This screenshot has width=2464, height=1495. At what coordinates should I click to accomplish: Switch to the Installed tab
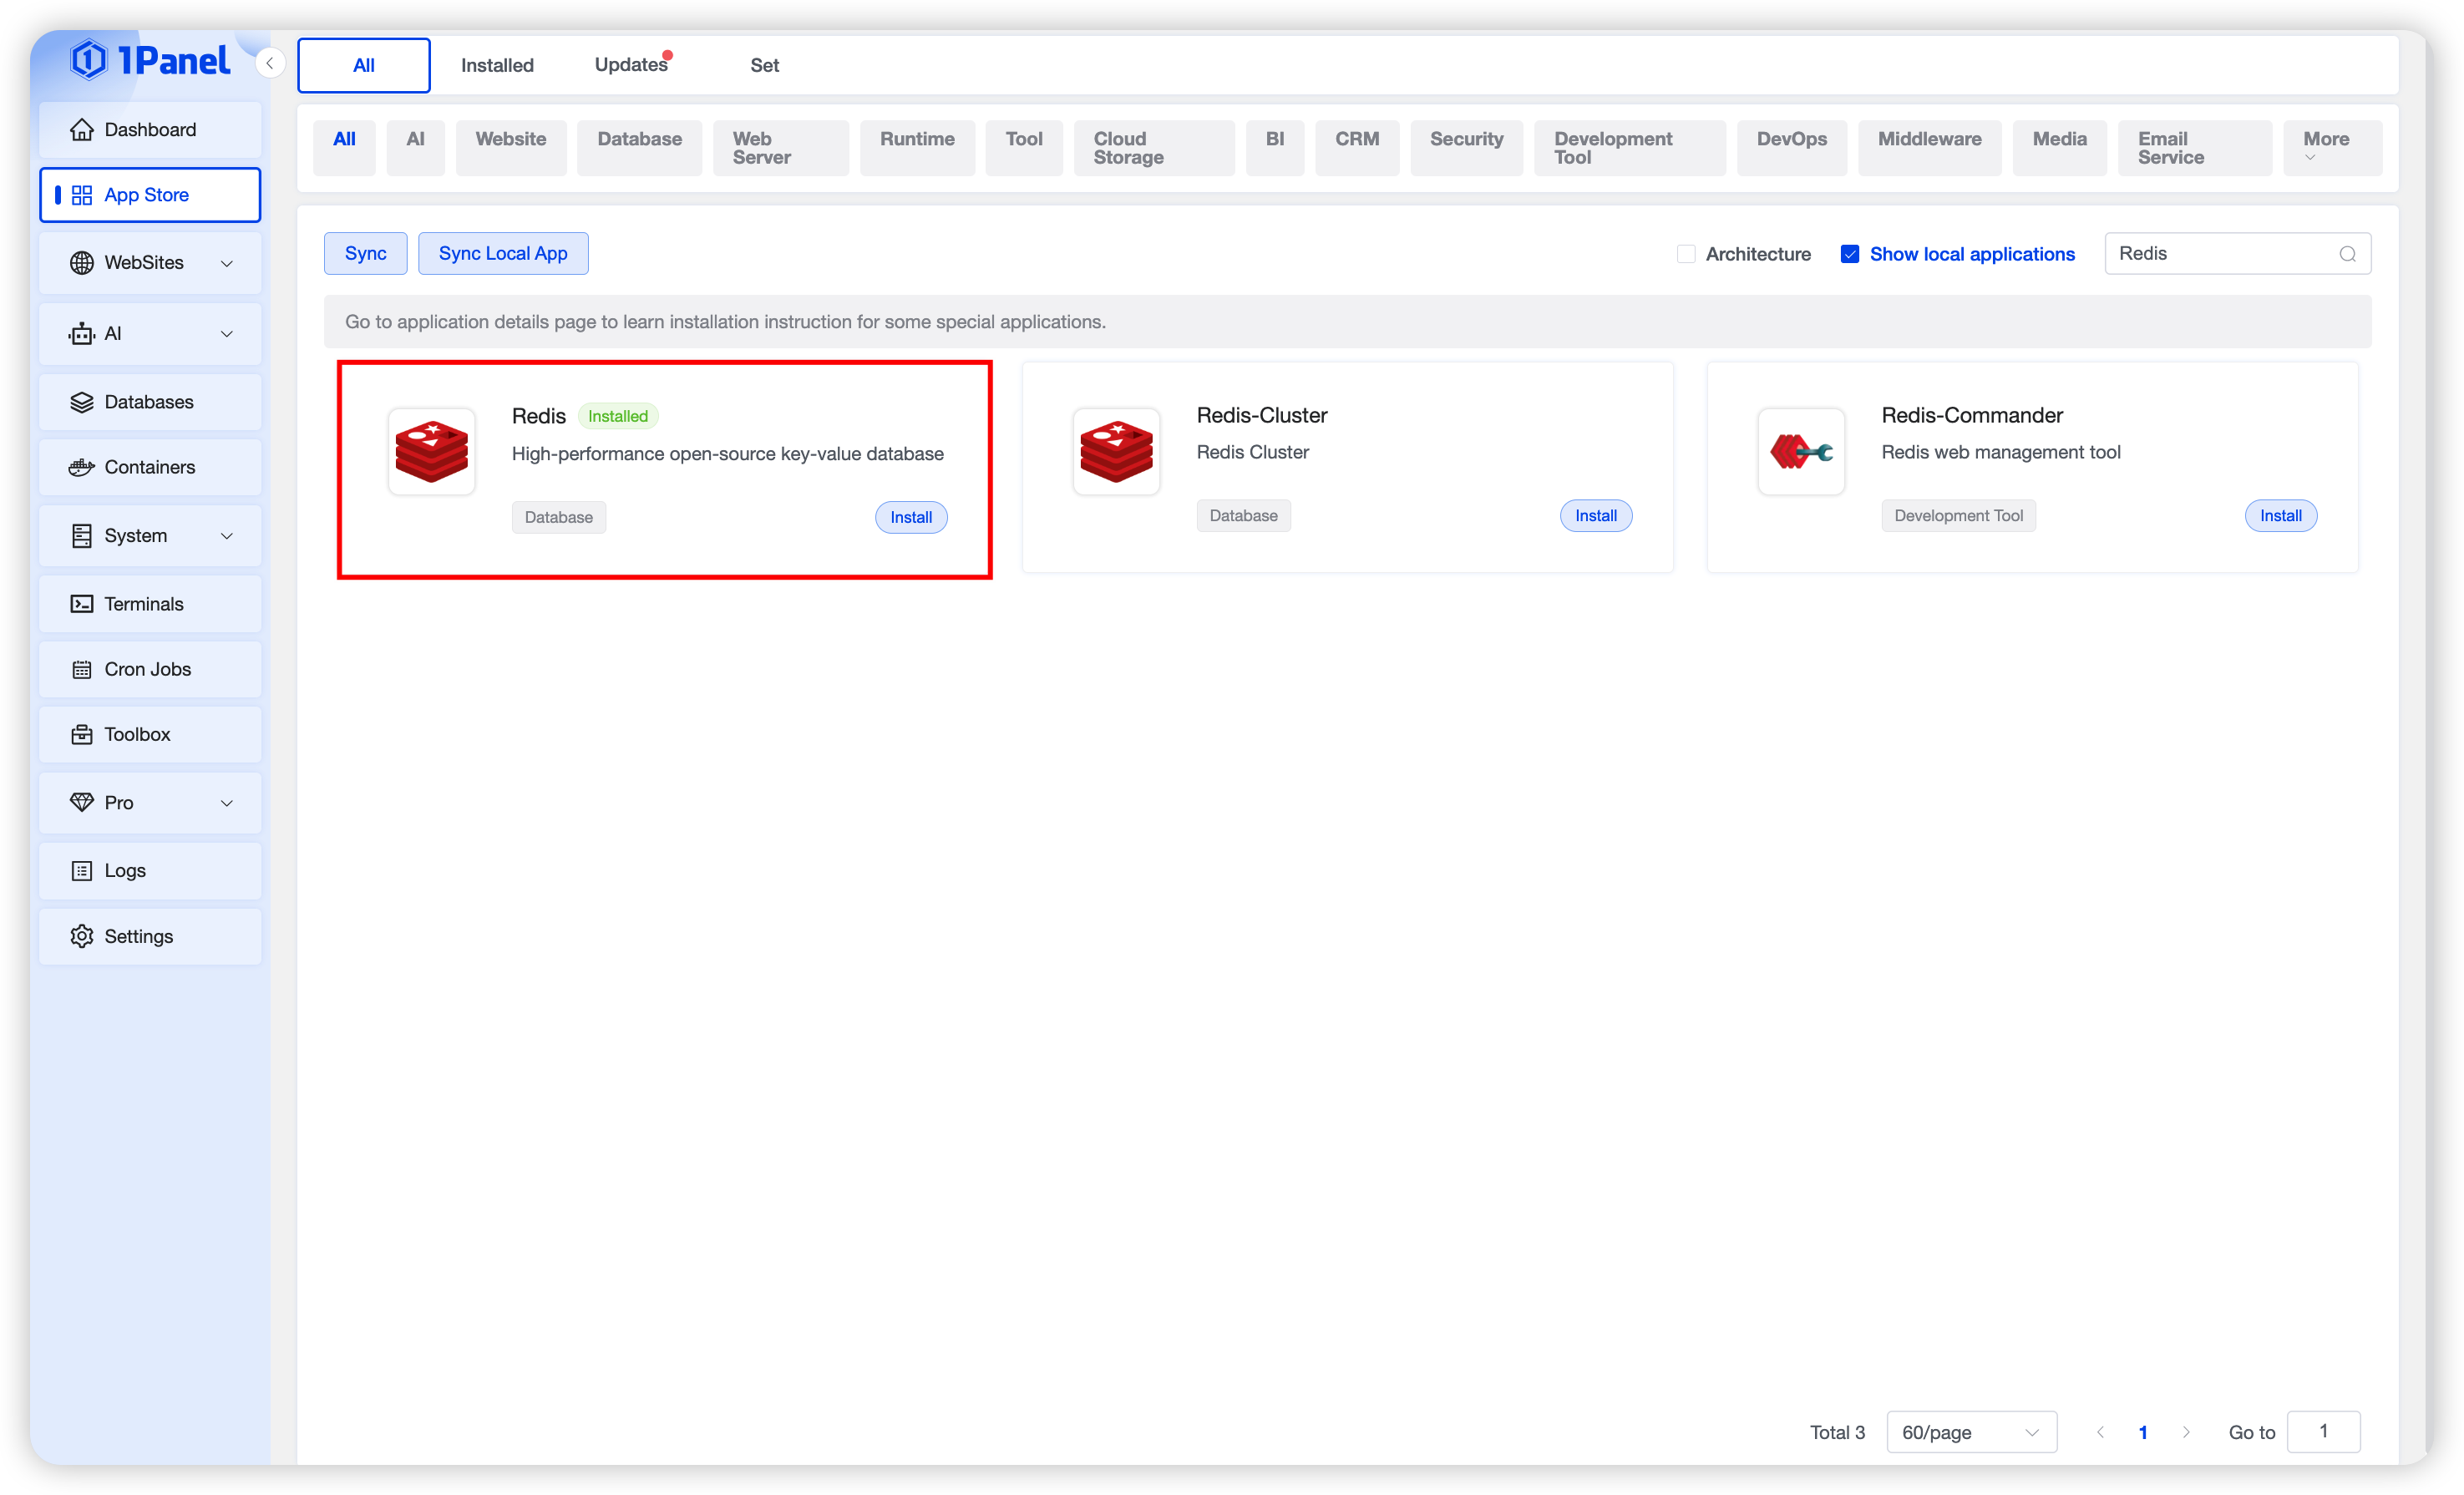point(497,65)
